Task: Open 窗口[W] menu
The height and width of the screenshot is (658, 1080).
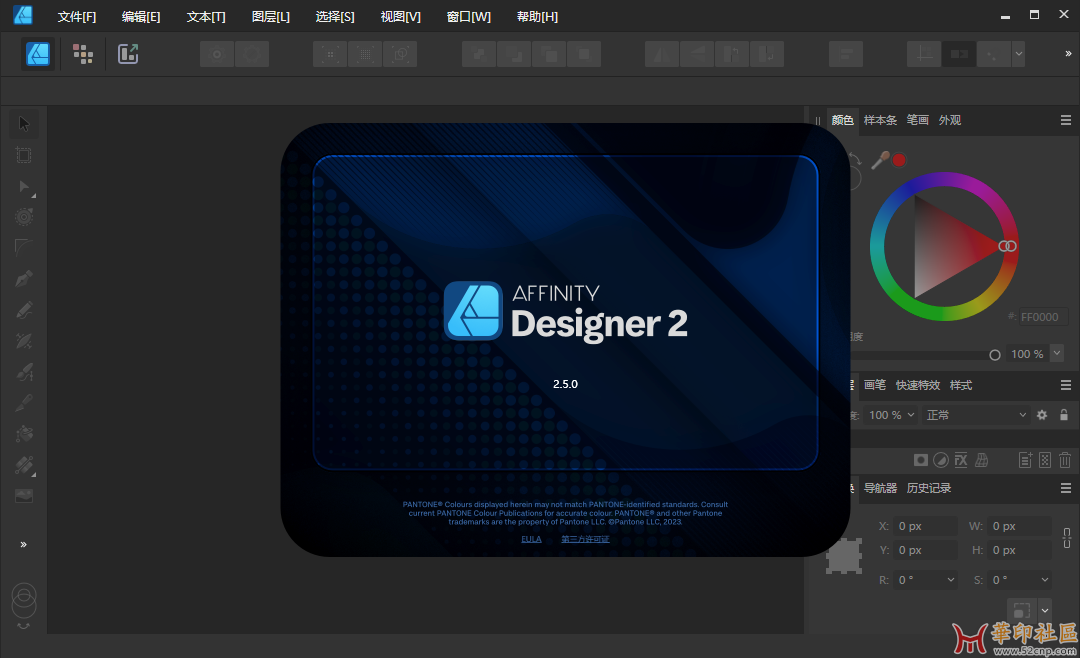Action: click(x=468, y=17)
